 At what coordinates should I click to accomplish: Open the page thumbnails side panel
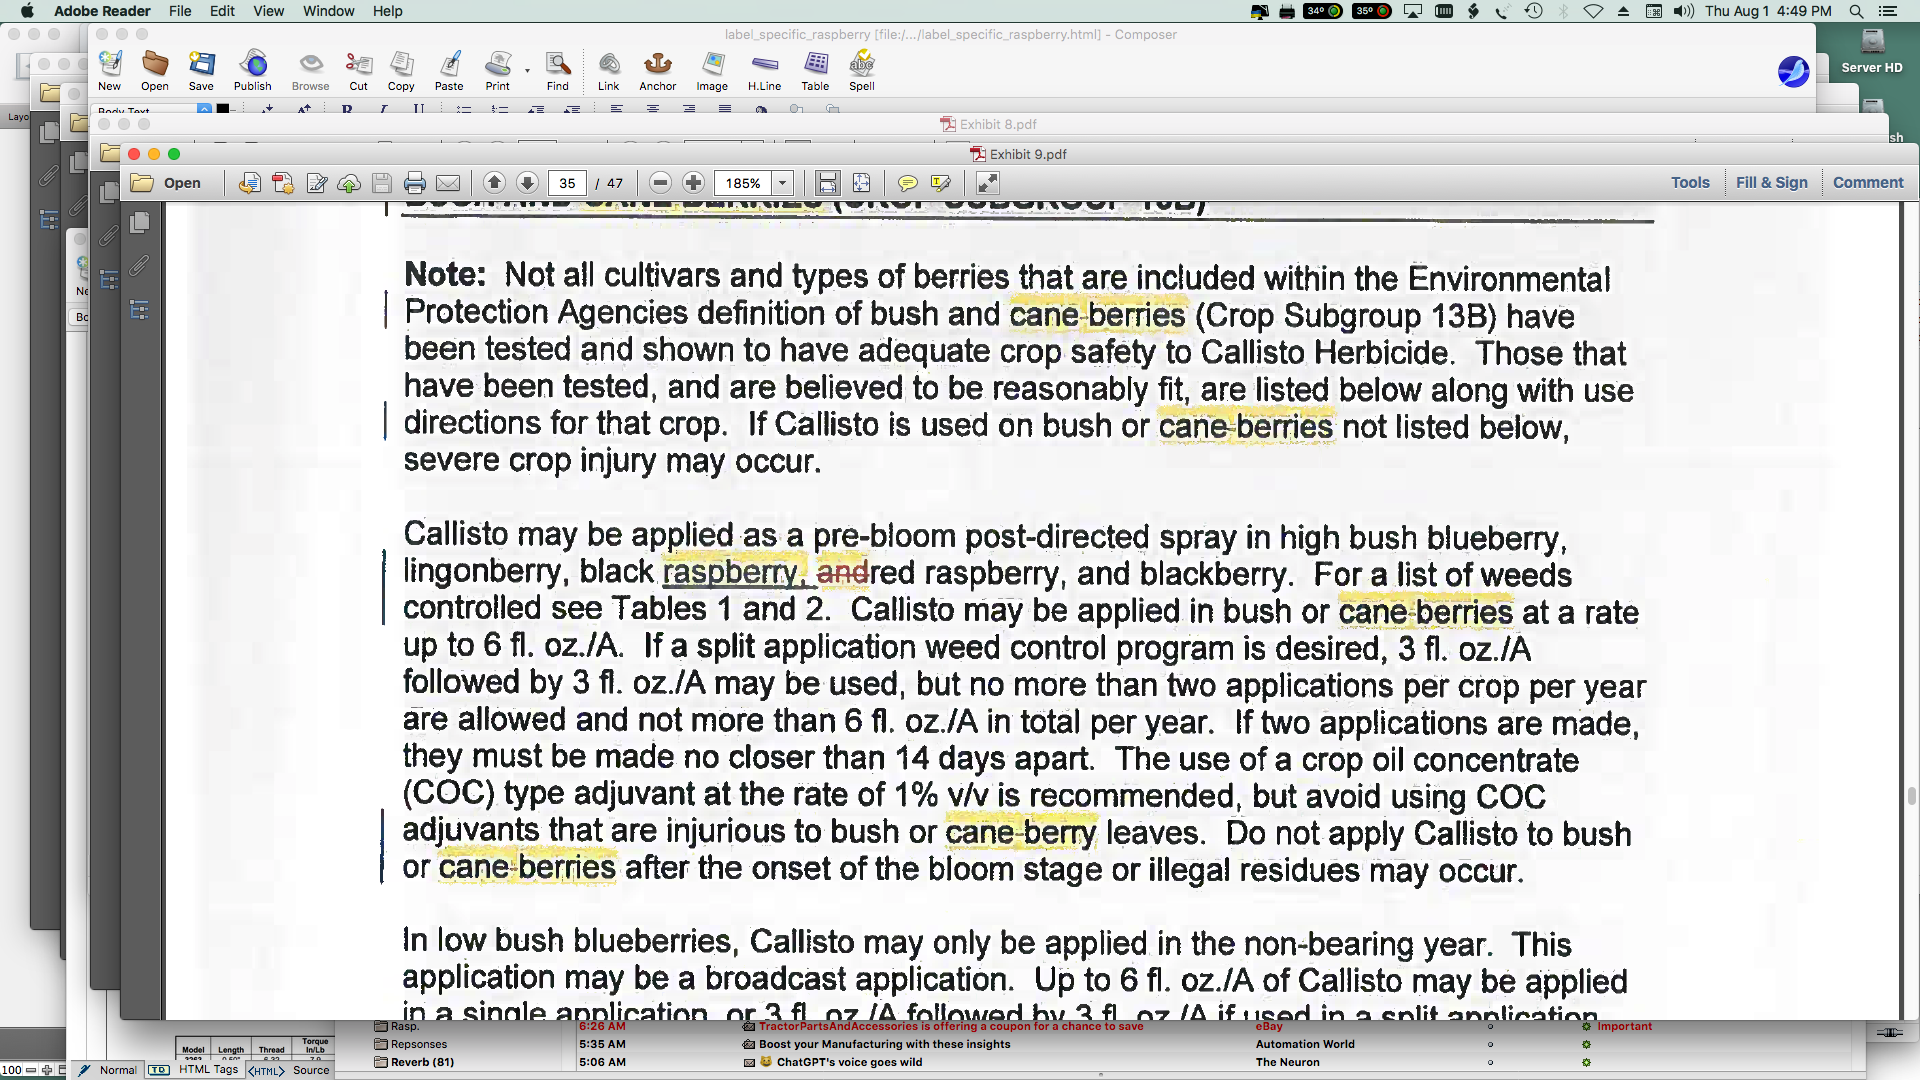[140, 222]
